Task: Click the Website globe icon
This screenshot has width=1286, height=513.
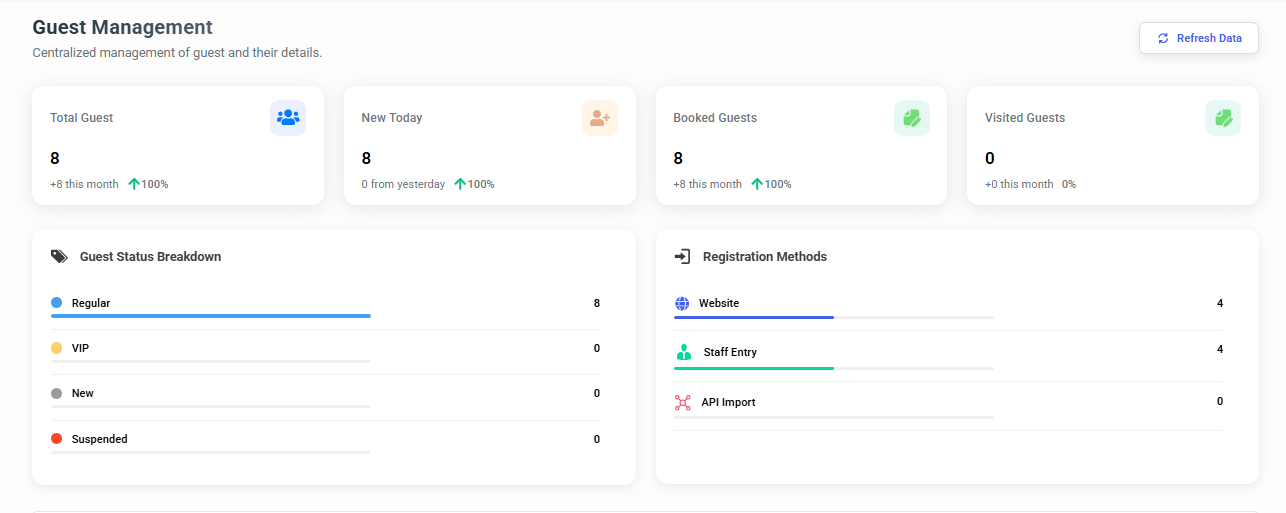Action: click(x=682, y=303)
